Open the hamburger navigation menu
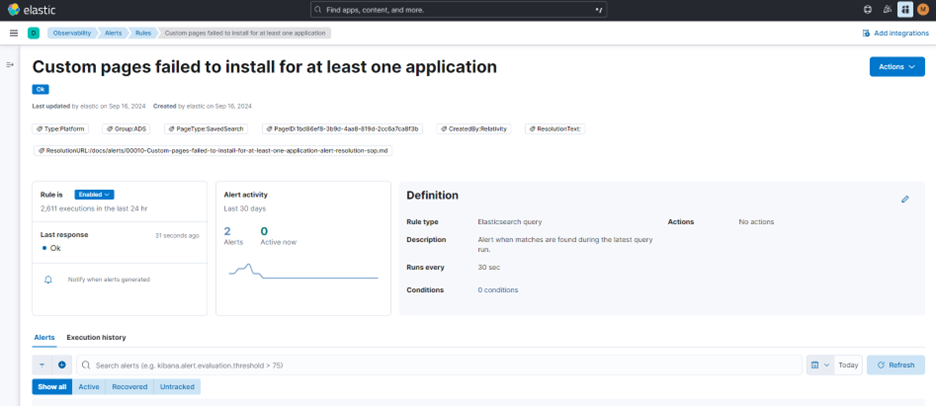 click(13, 33)
